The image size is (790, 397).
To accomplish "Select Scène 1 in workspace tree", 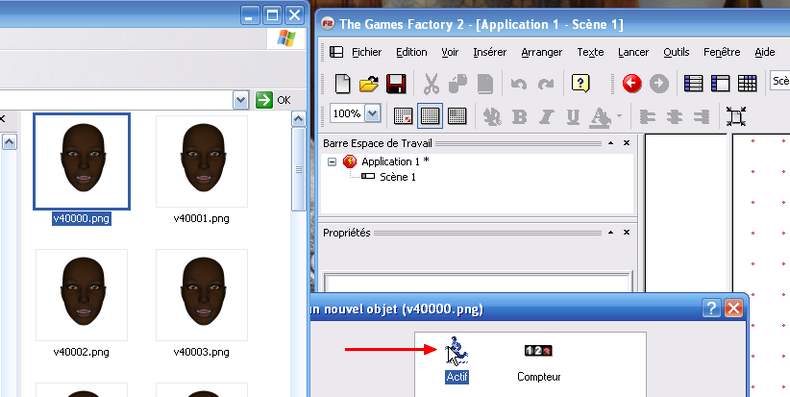I will click(398, 177).
